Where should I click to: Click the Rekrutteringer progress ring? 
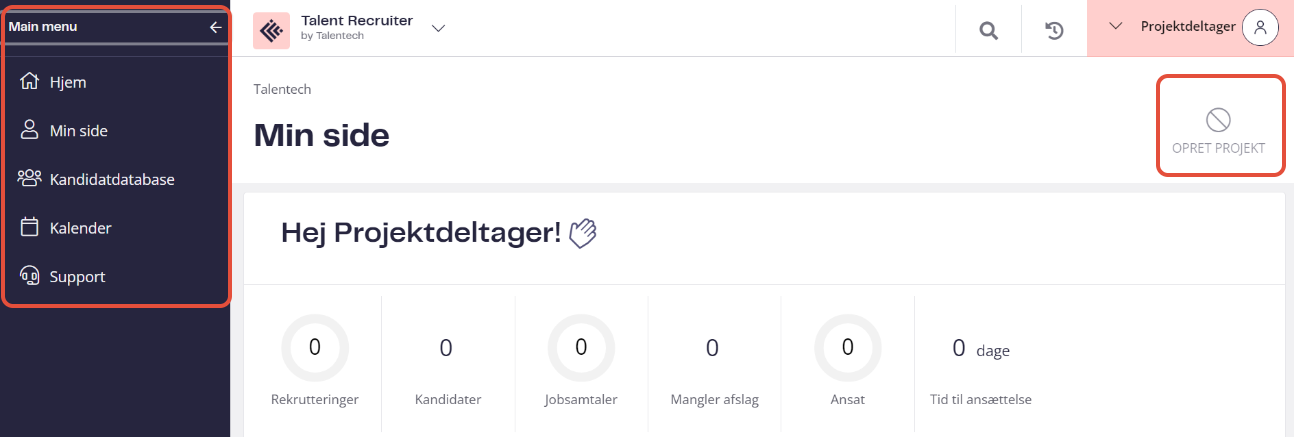tap(315, 348)
